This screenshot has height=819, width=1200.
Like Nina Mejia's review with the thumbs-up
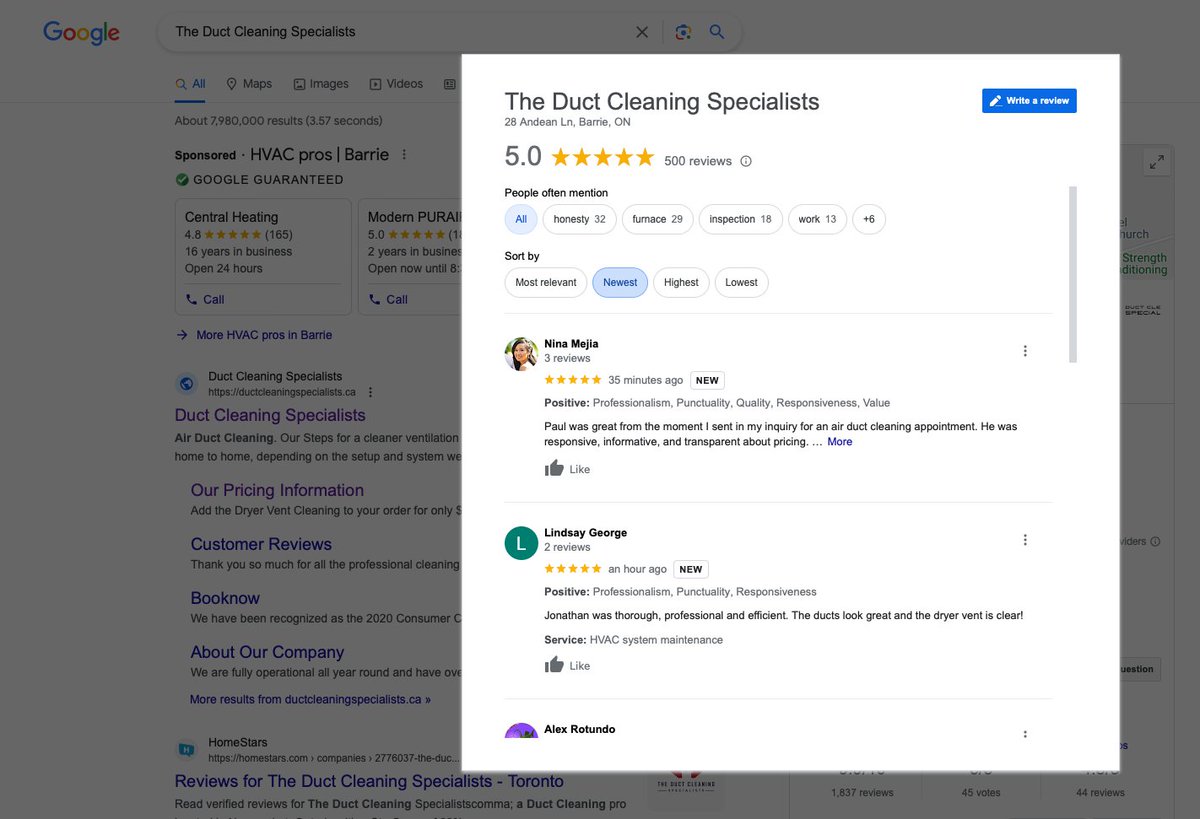[554, 468]
